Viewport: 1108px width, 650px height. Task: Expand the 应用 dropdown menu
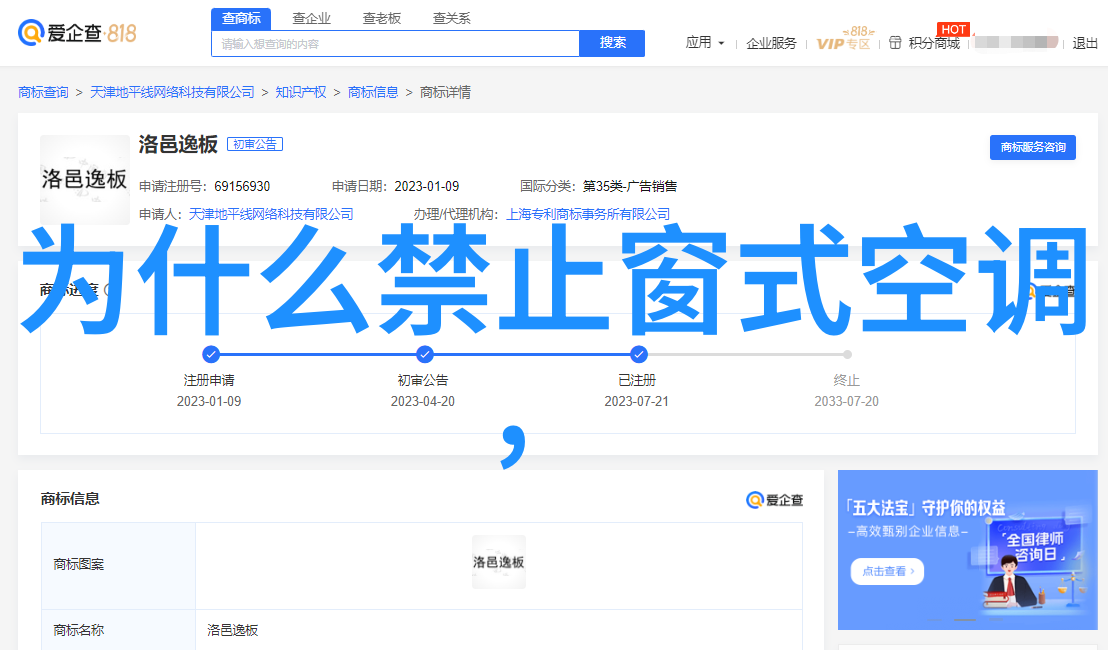click(705, 42)
